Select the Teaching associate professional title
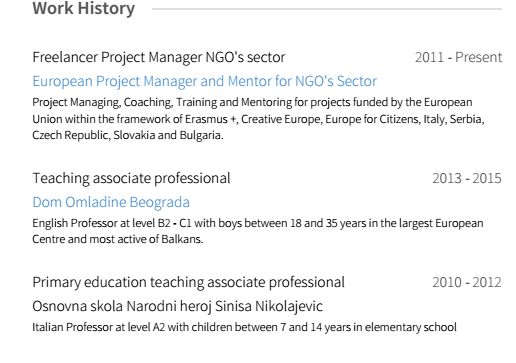Screen dimensions: 516x363 point(131,178)
